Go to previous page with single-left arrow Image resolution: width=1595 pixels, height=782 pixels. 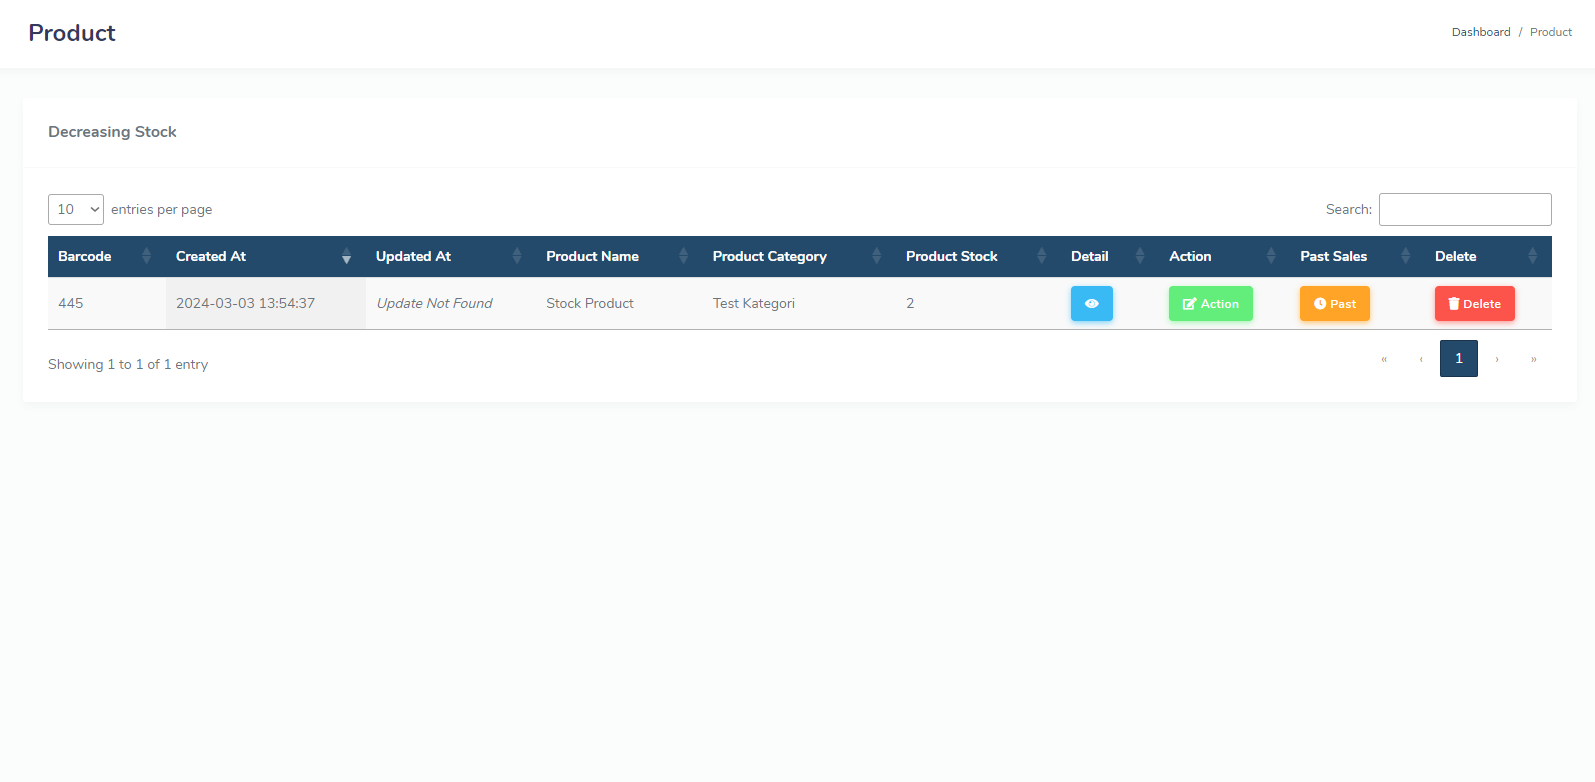pos(1421,359)
